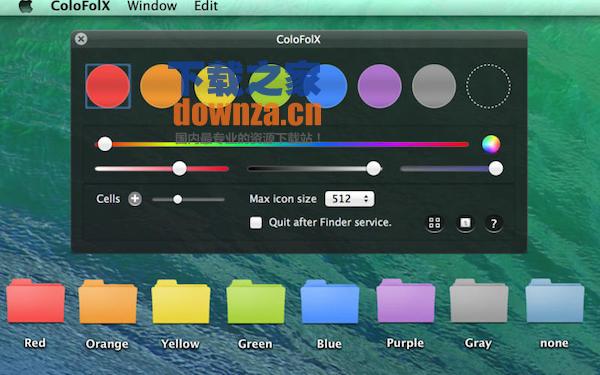Click the black-to-white brightness slider knob
600x375 pixels.
tap(374, 168)
